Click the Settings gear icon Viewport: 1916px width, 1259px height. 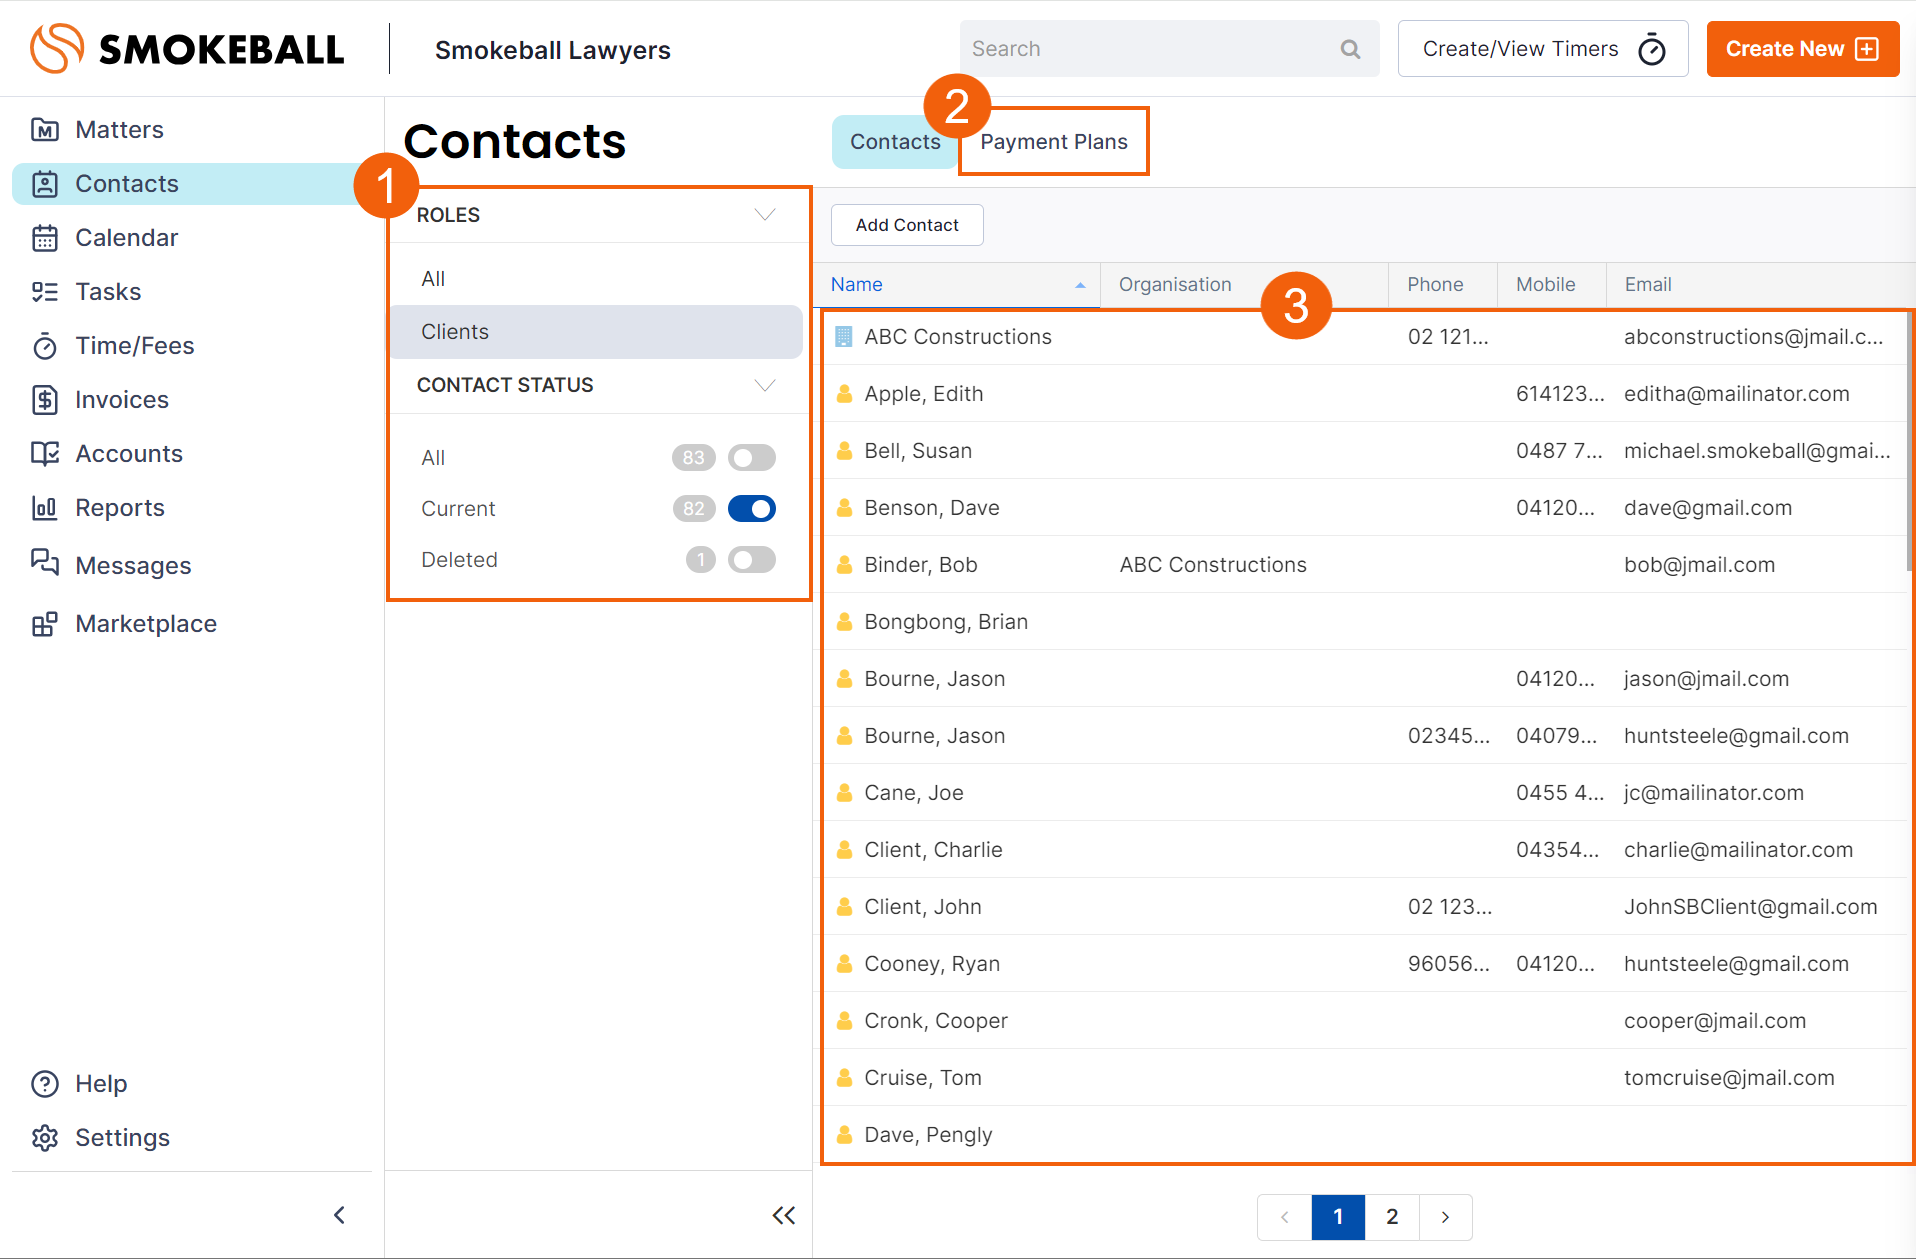click(x=45, y=1138)
